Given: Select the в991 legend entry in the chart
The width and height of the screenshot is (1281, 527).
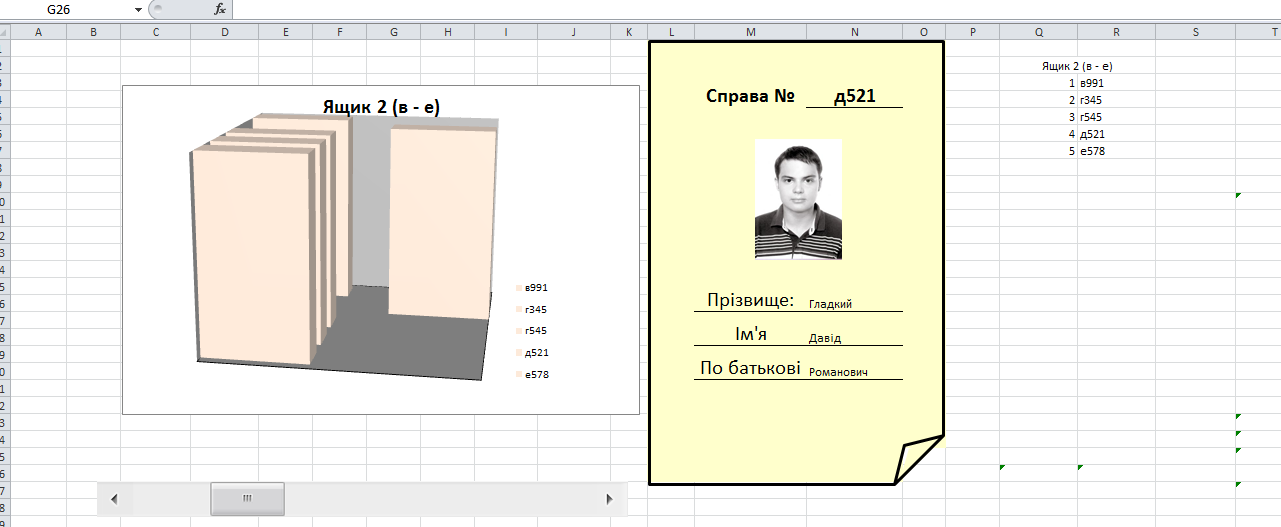Looking at the screenshot, I should [x=536, y=288].
